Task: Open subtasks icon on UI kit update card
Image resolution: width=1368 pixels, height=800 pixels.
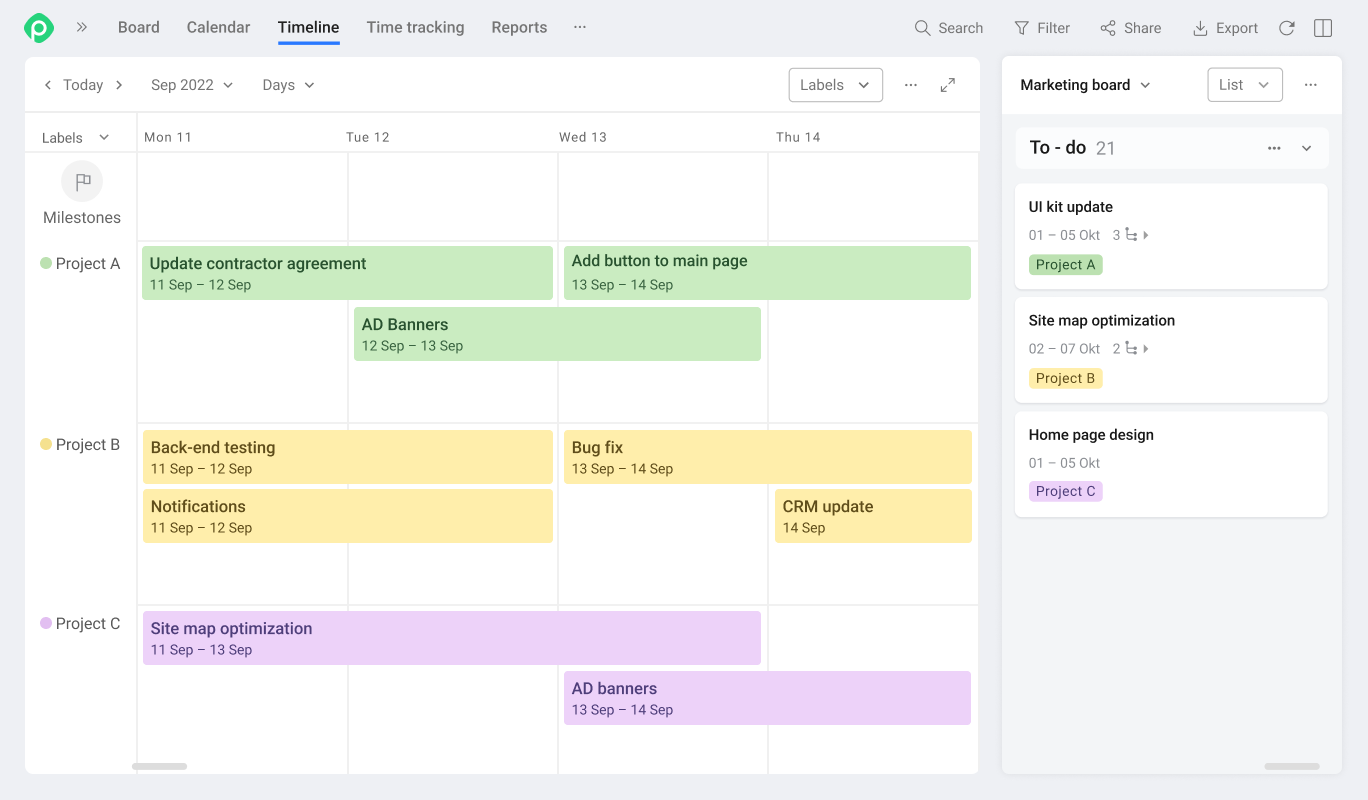Action: pos(1132,235)
